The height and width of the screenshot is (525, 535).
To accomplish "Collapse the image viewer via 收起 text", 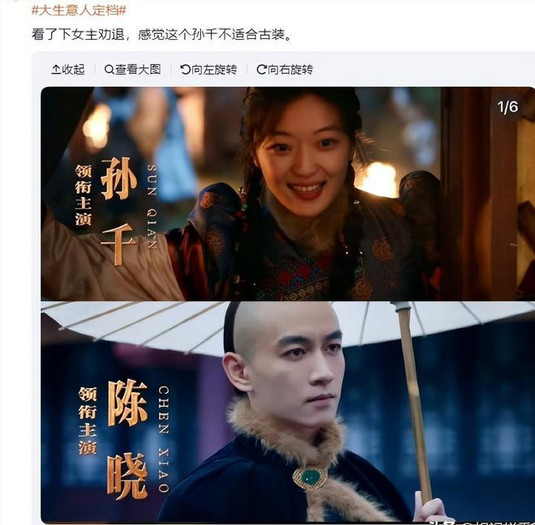I will 73,70.
